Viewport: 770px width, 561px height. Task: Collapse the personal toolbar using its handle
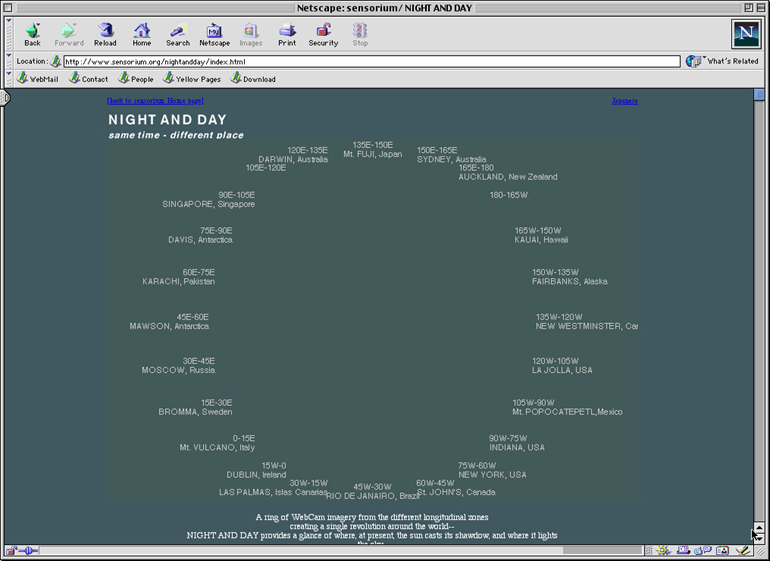[x=6, y=78]
